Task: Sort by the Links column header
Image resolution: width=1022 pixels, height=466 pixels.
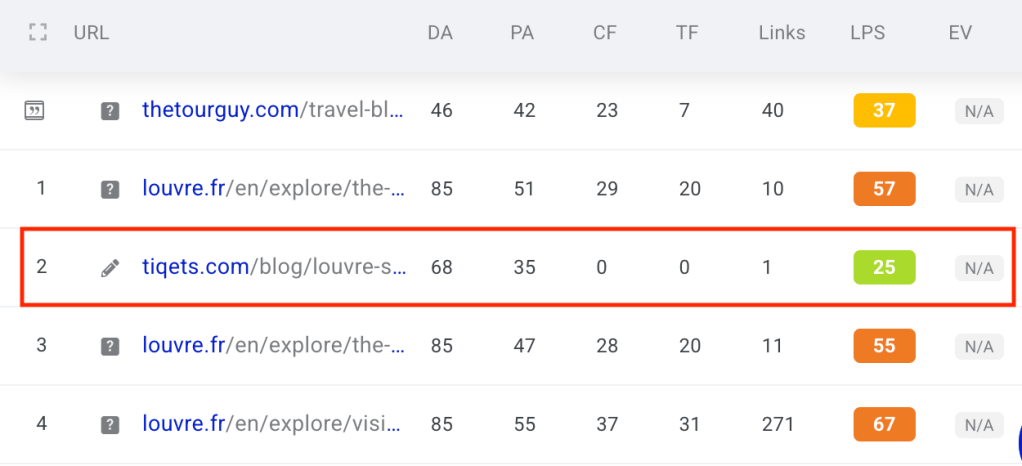Action: 781,33
